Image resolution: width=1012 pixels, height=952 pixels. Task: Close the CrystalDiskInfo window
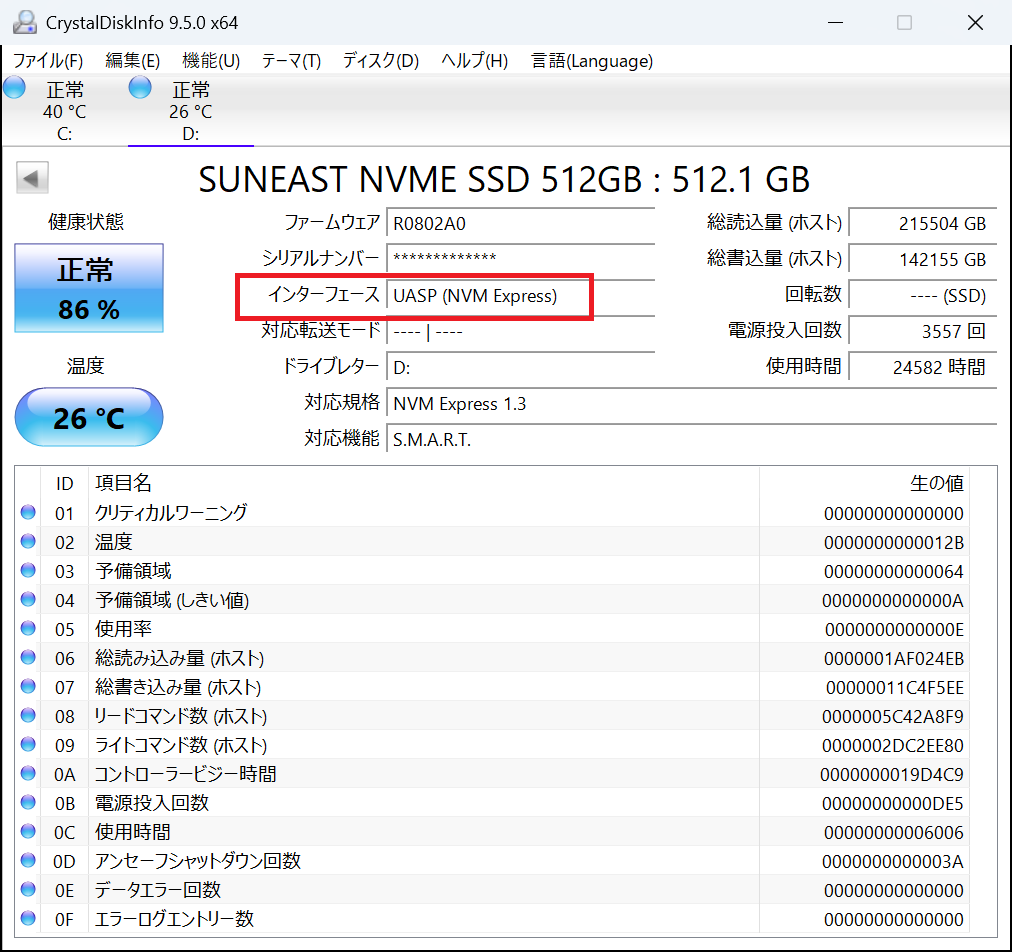(x=975, y=23)
